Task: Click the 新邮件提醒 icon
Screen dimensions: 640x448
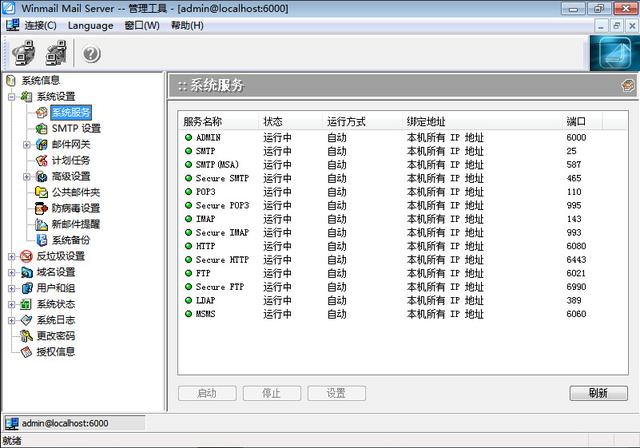Action: pos(41,224)
